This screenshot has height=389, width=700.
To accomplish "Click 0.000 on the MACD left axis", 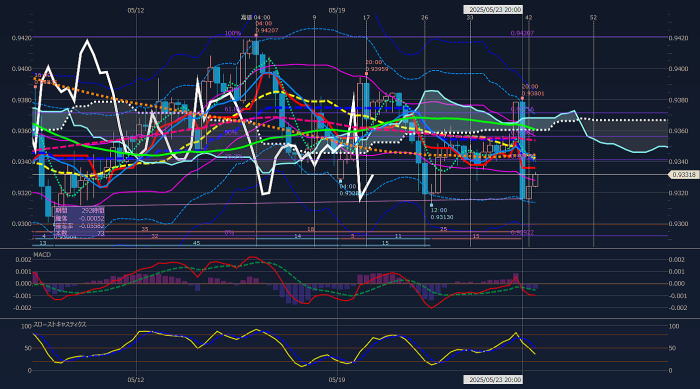I will tap(23, 284).
